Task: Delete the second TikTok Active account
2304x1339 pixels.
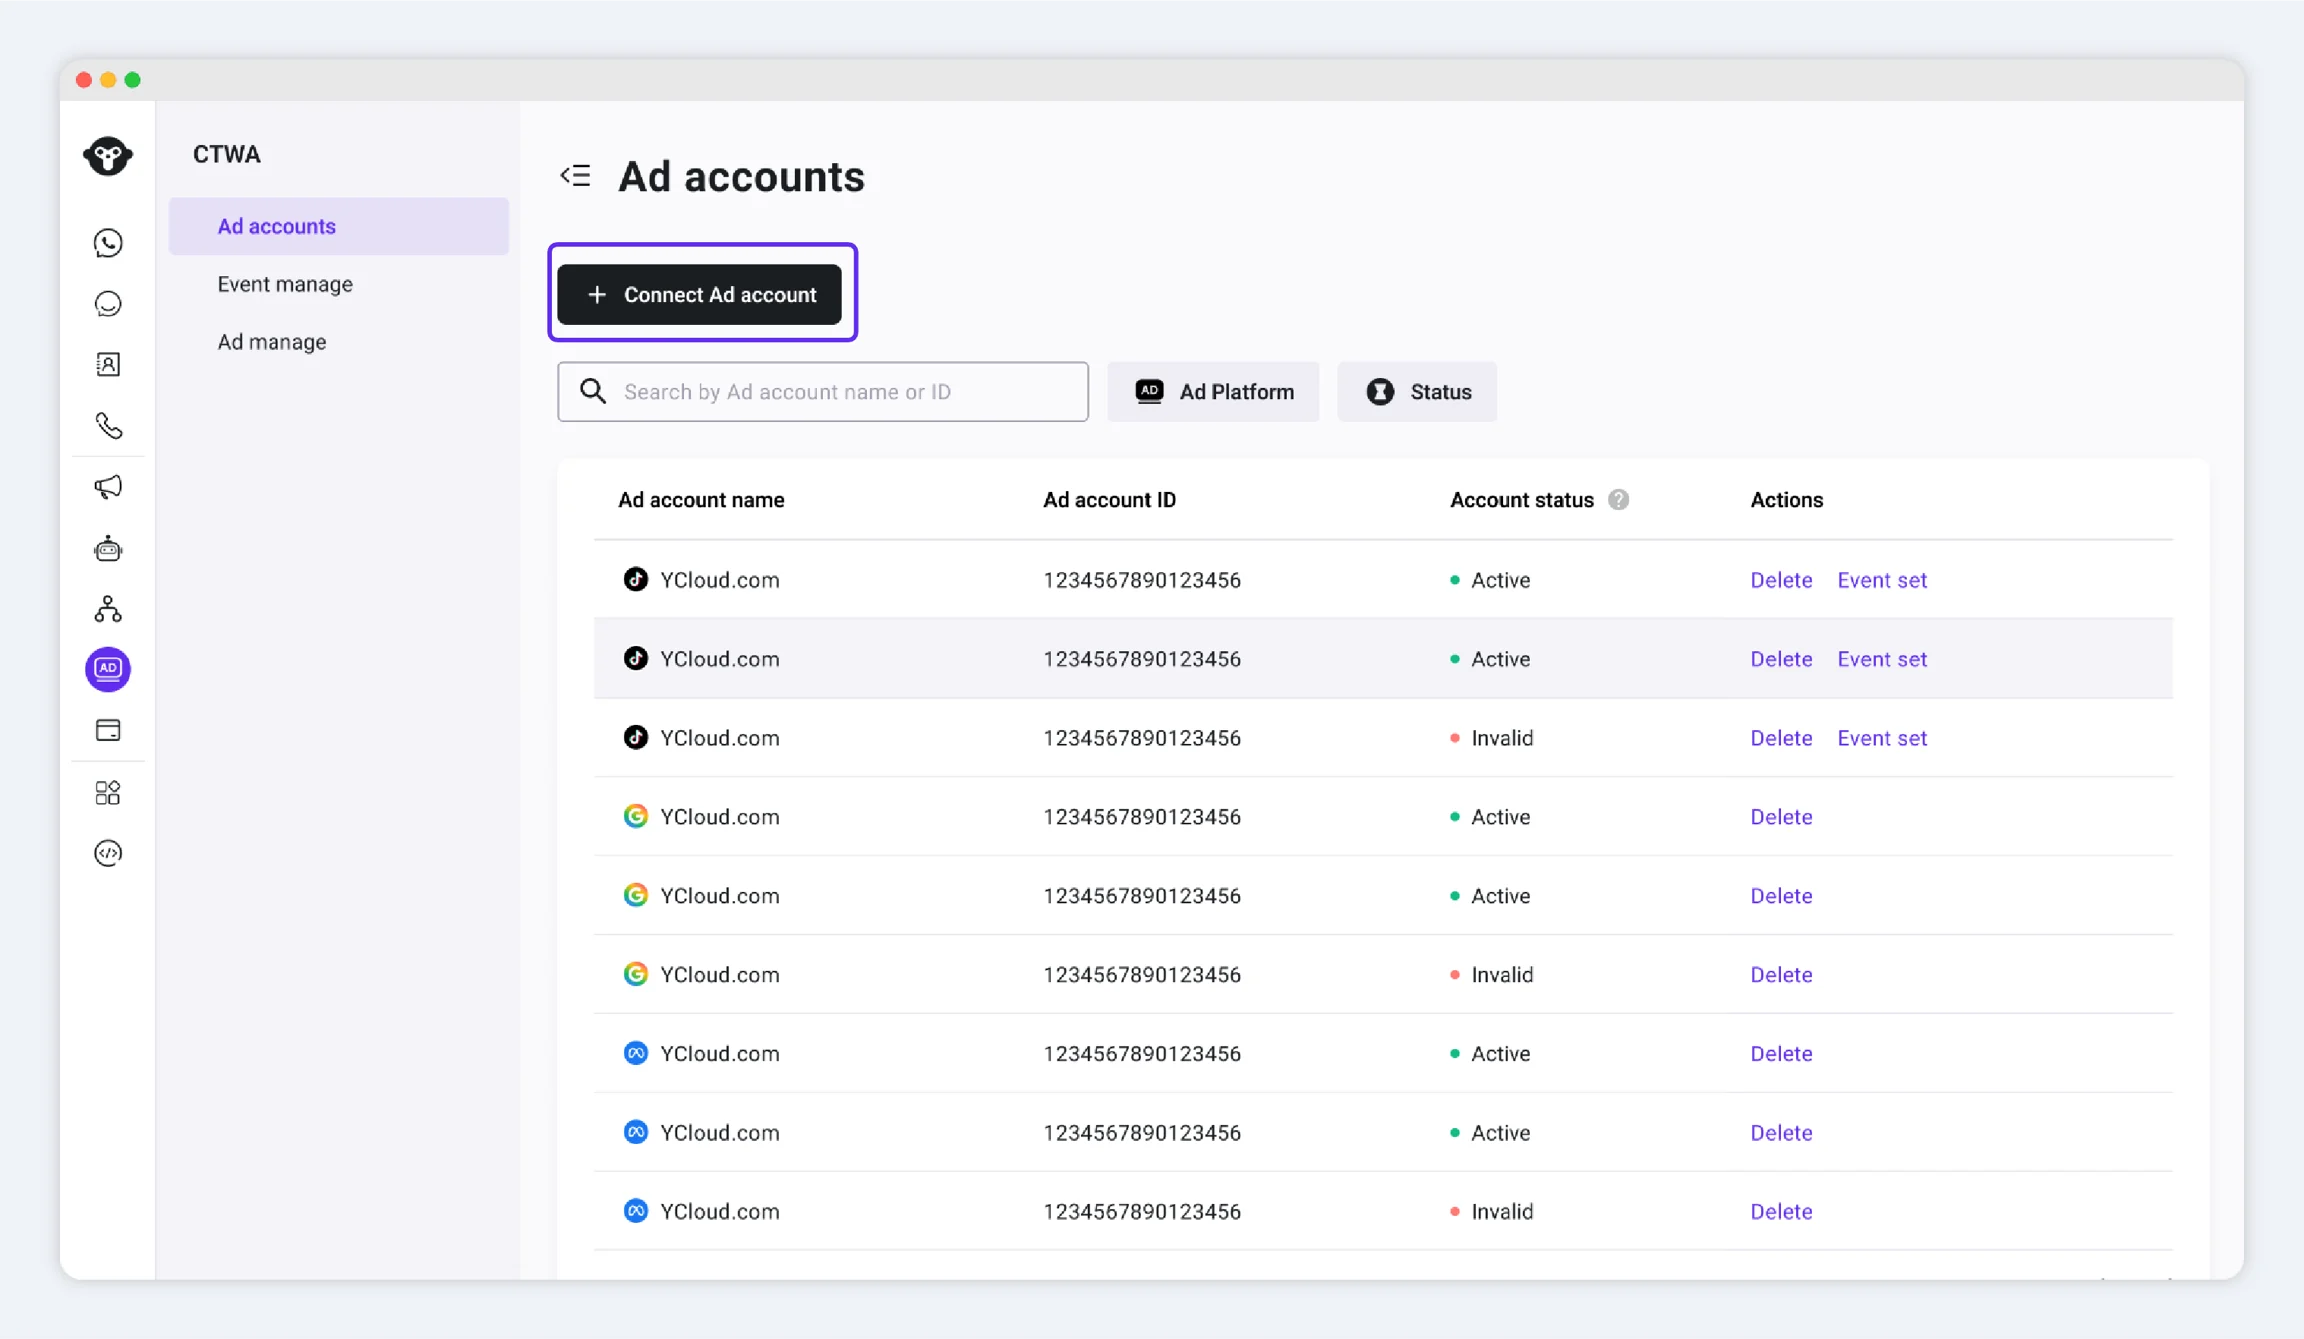Action: coord(1781,659)
